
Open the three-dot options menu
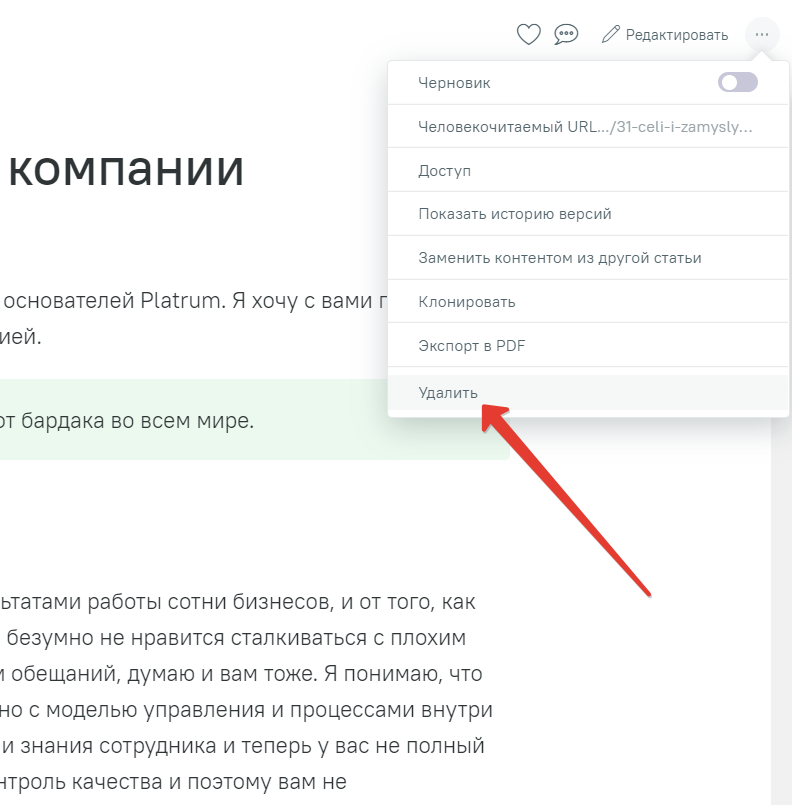[x=762, y=34]
